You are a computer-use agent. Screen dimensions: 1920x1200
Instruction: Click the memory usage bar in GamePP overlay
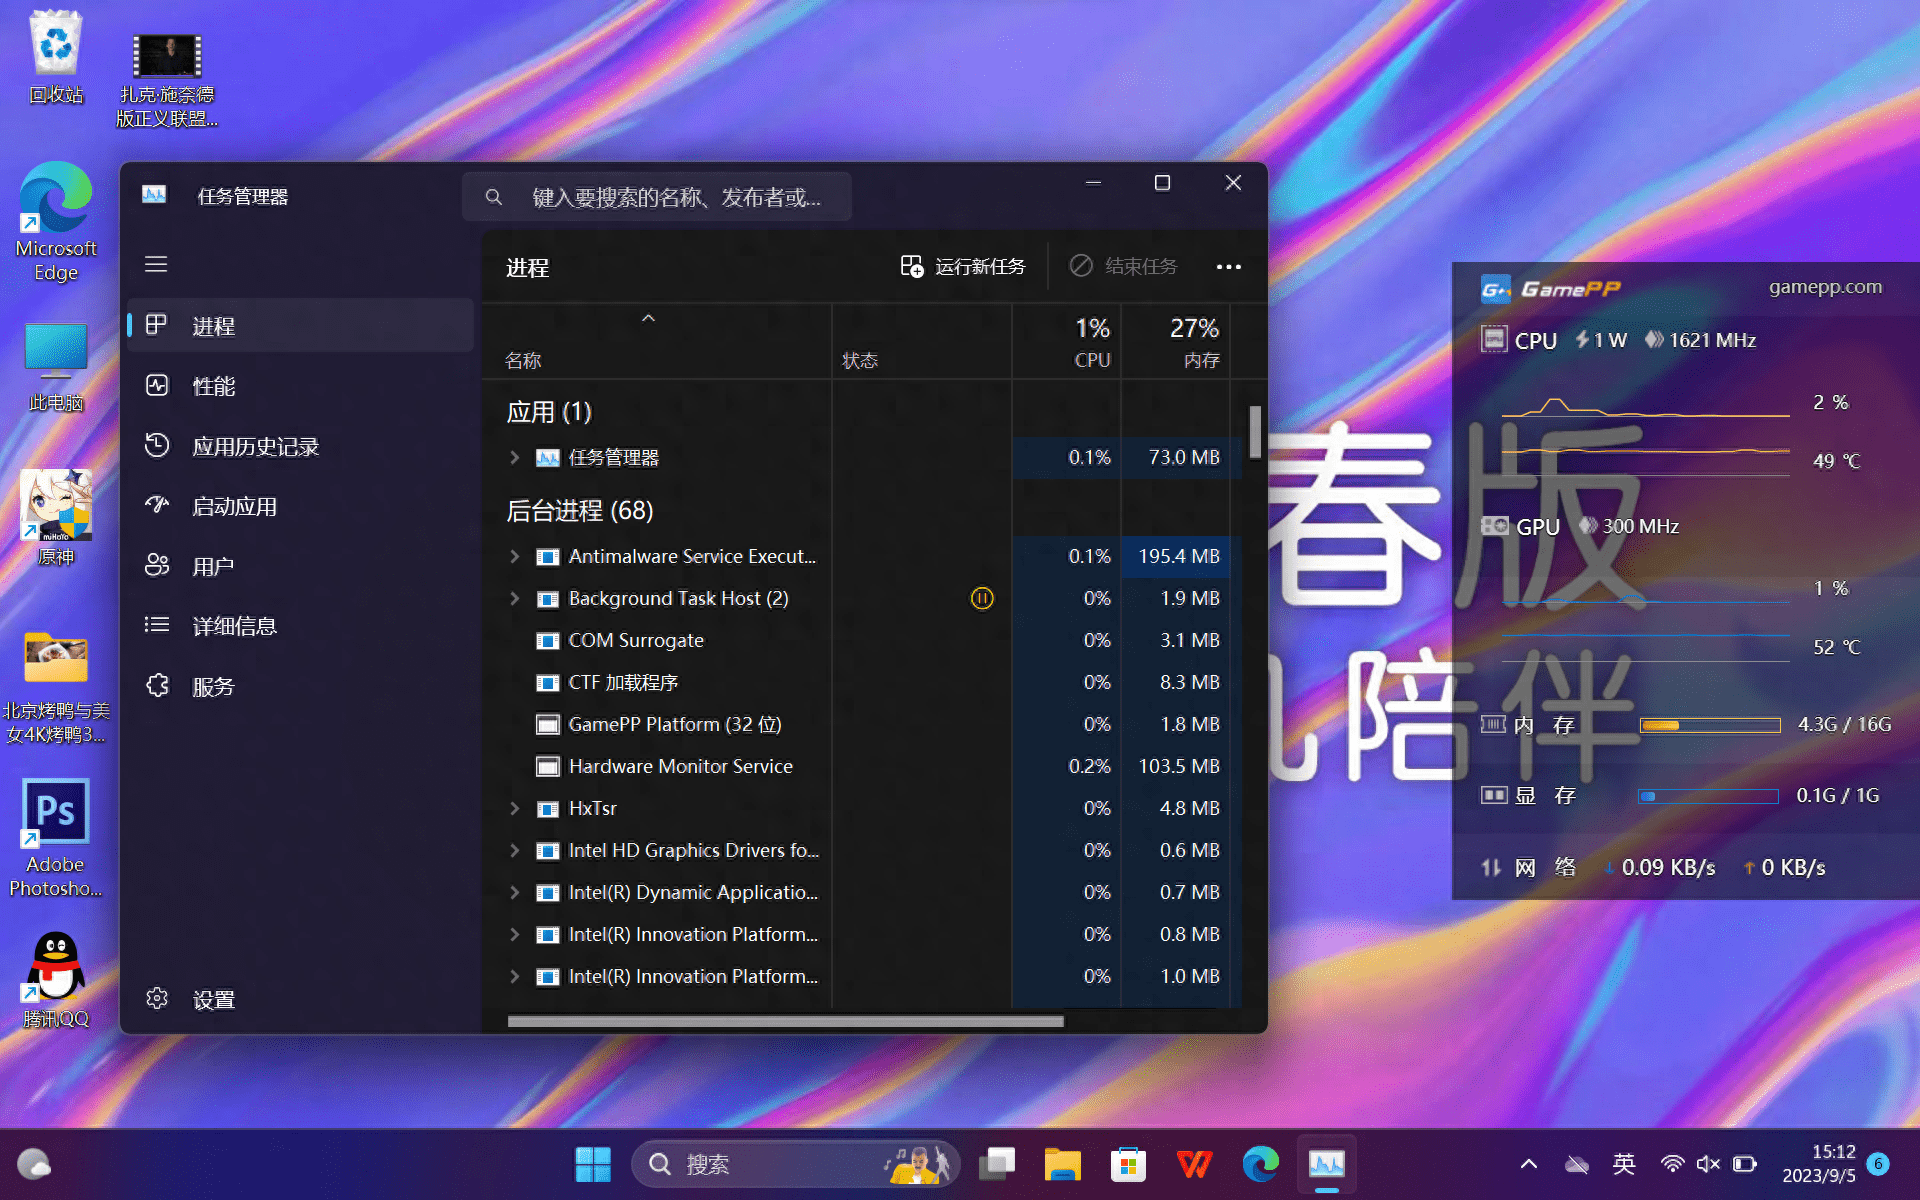(x=1709, y=724)
